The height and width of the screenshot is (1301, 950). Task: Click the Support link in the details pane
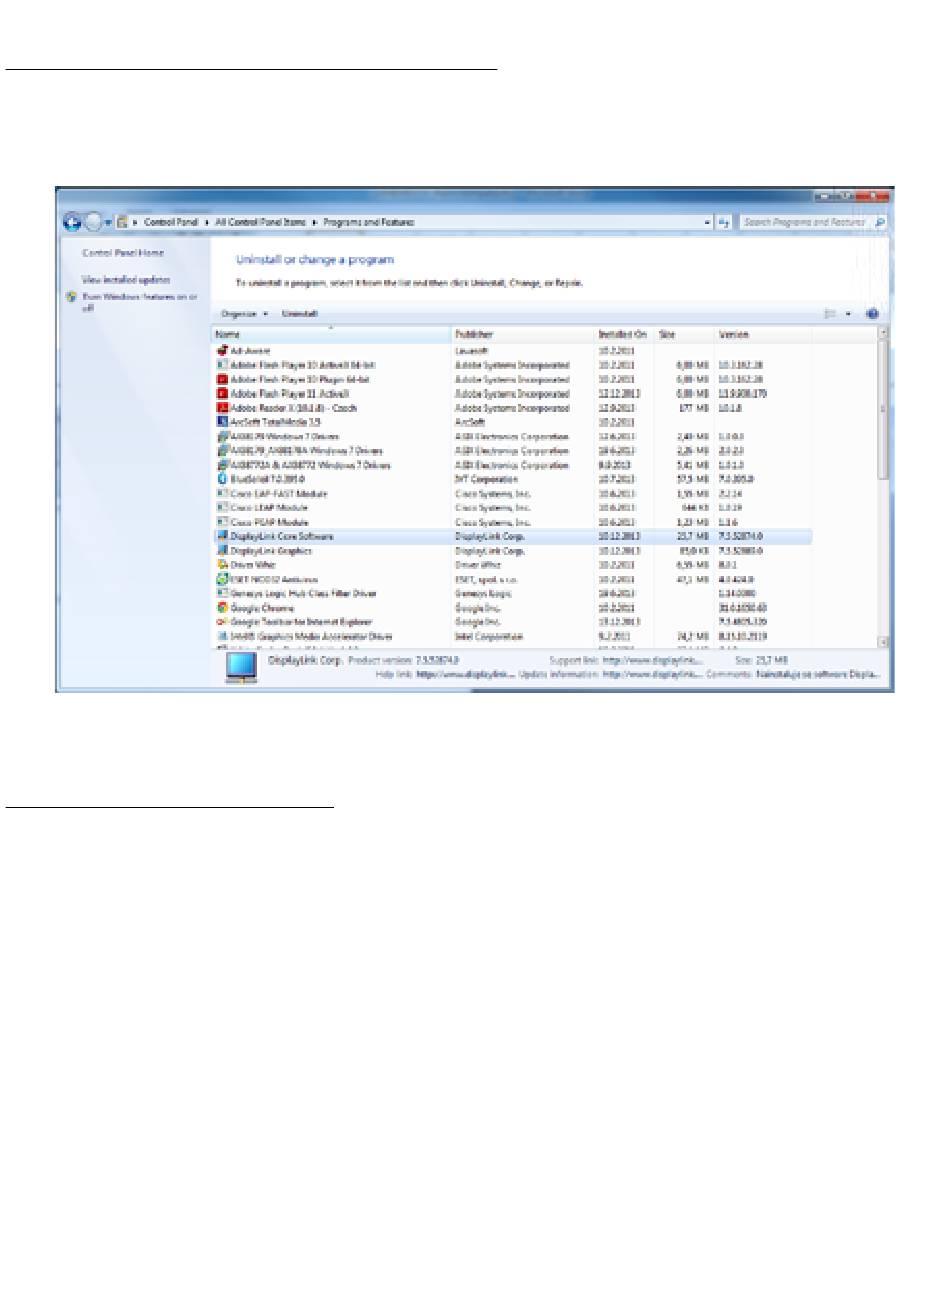(653, 661)
